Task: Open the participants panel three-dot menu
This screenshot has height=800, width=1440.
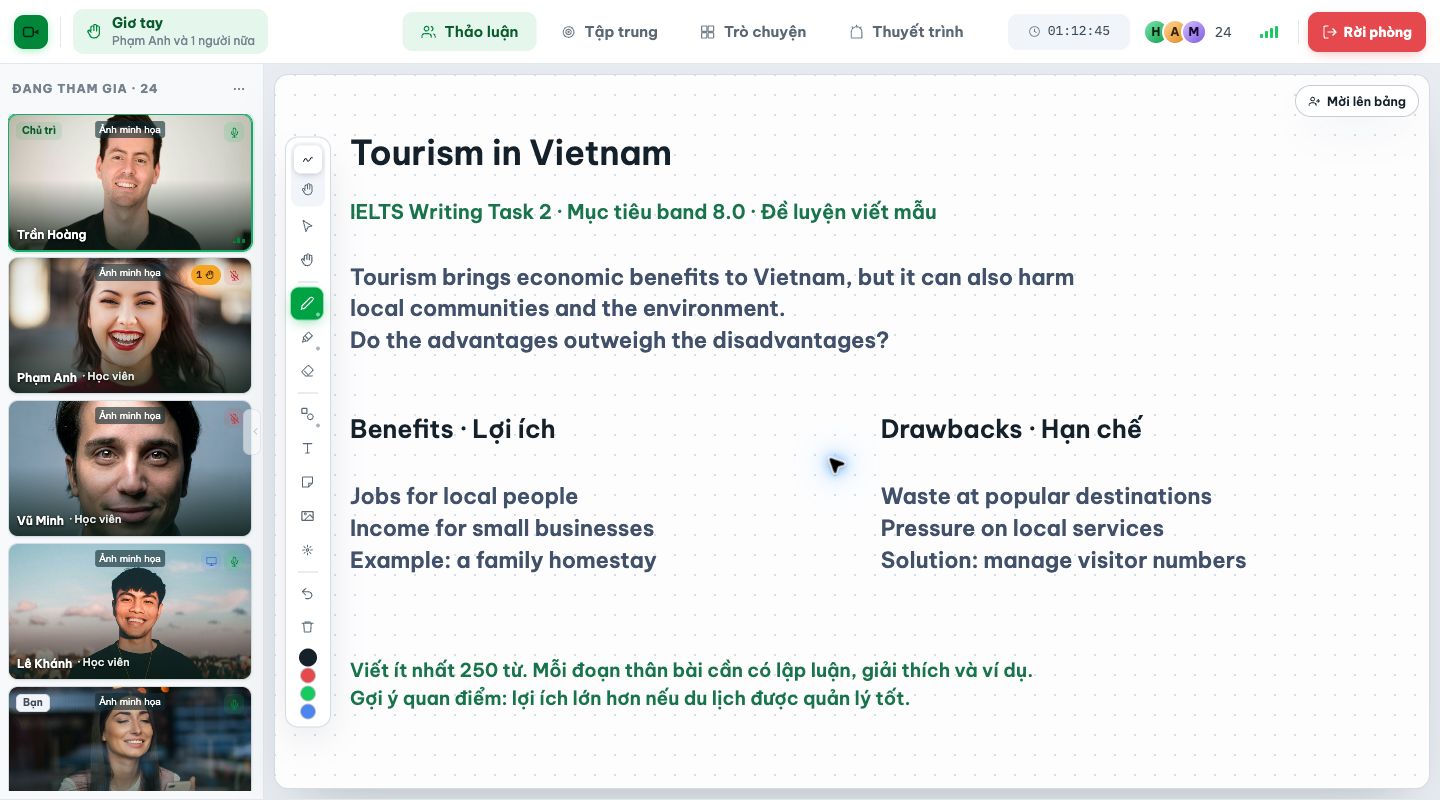Action: click(x=238, y=89)
